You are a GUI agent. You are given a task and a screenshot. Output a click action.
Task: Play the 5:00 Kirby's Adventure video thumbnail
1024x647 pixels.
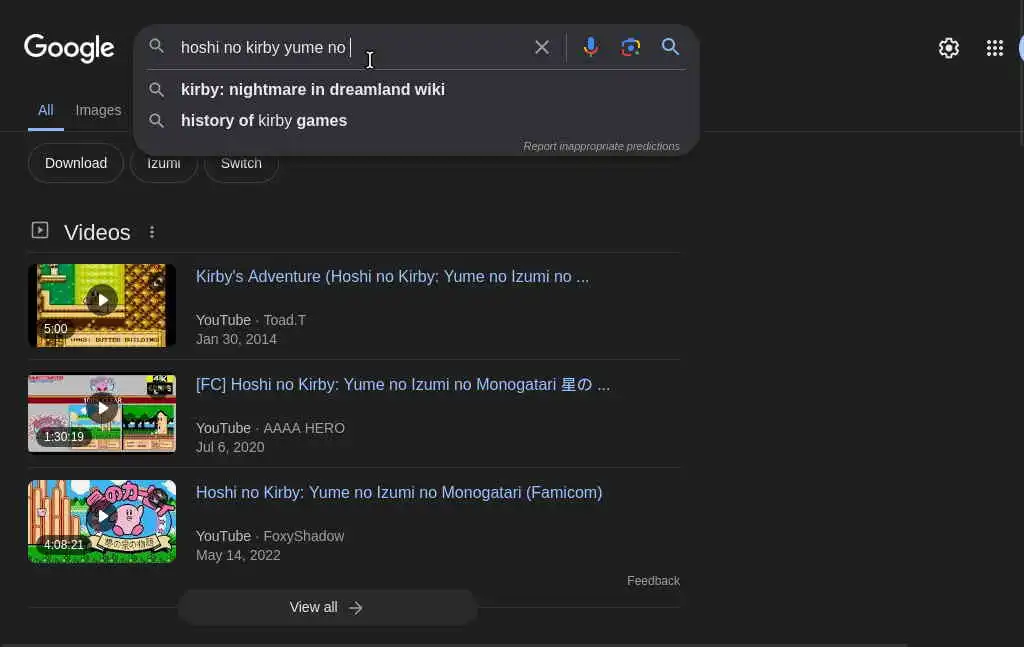click(x=102, y=305)
